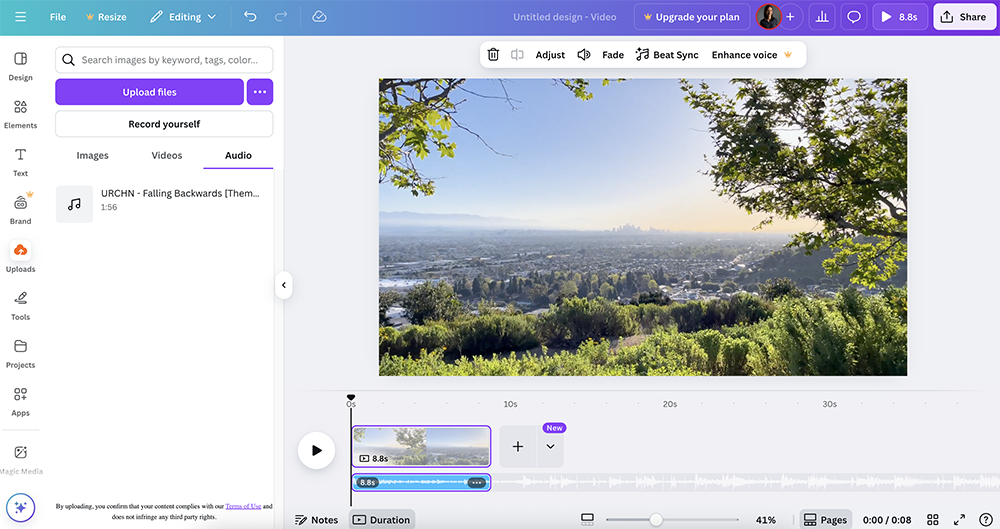Screen dimensions: 1000x529
Task: Open the Fade audio option
Action: tap(613, 55)
